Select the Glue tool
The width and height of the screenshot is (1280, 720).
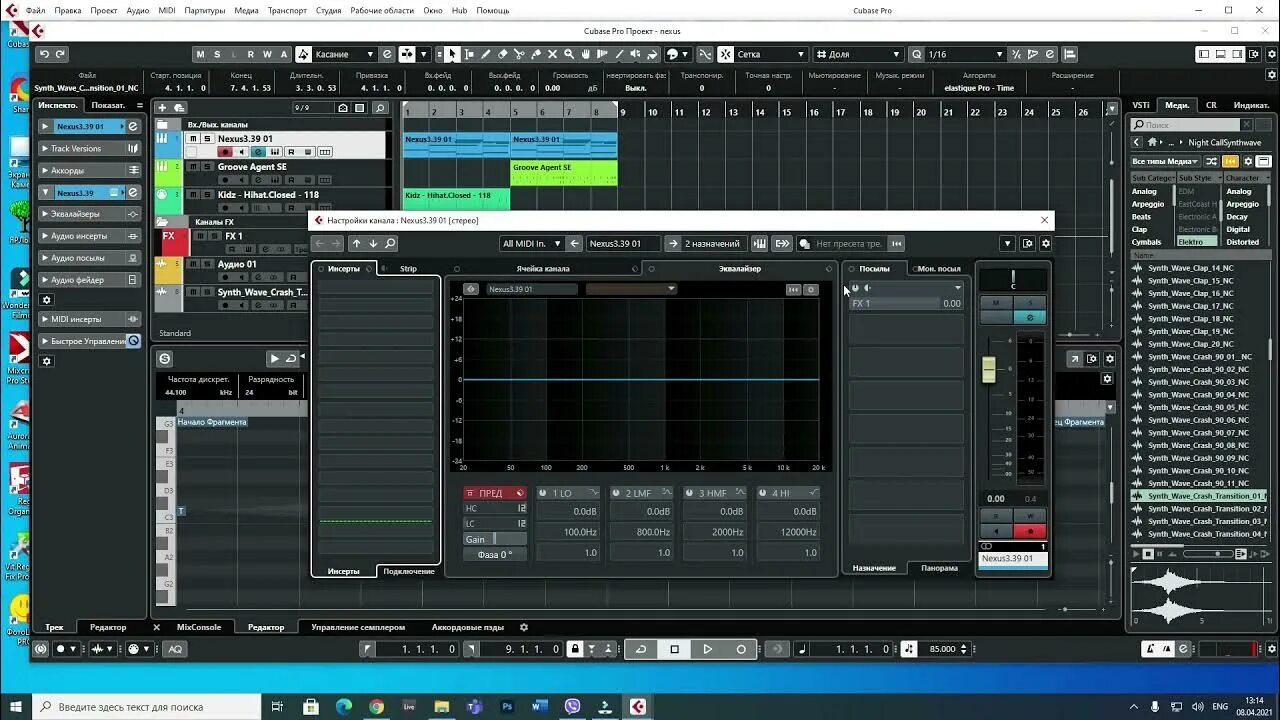pyautogui.click(x=537, y=54)
